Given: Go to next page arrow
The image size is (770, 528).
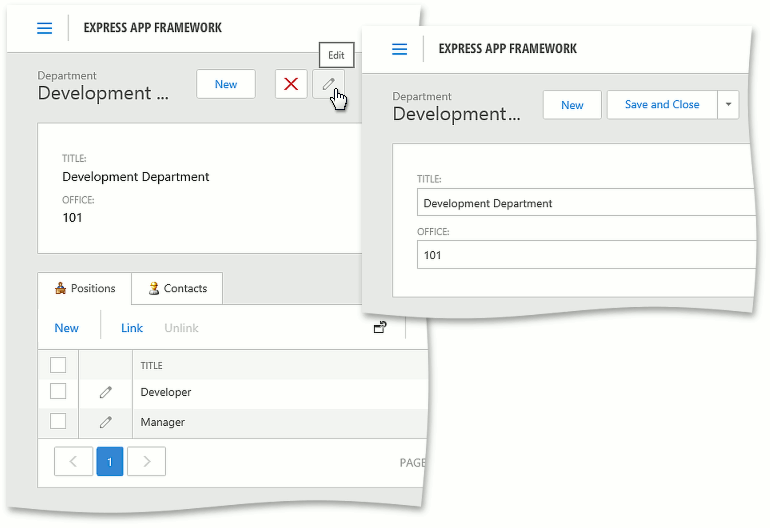Looking at the screenshot, I should click(147, 461).
